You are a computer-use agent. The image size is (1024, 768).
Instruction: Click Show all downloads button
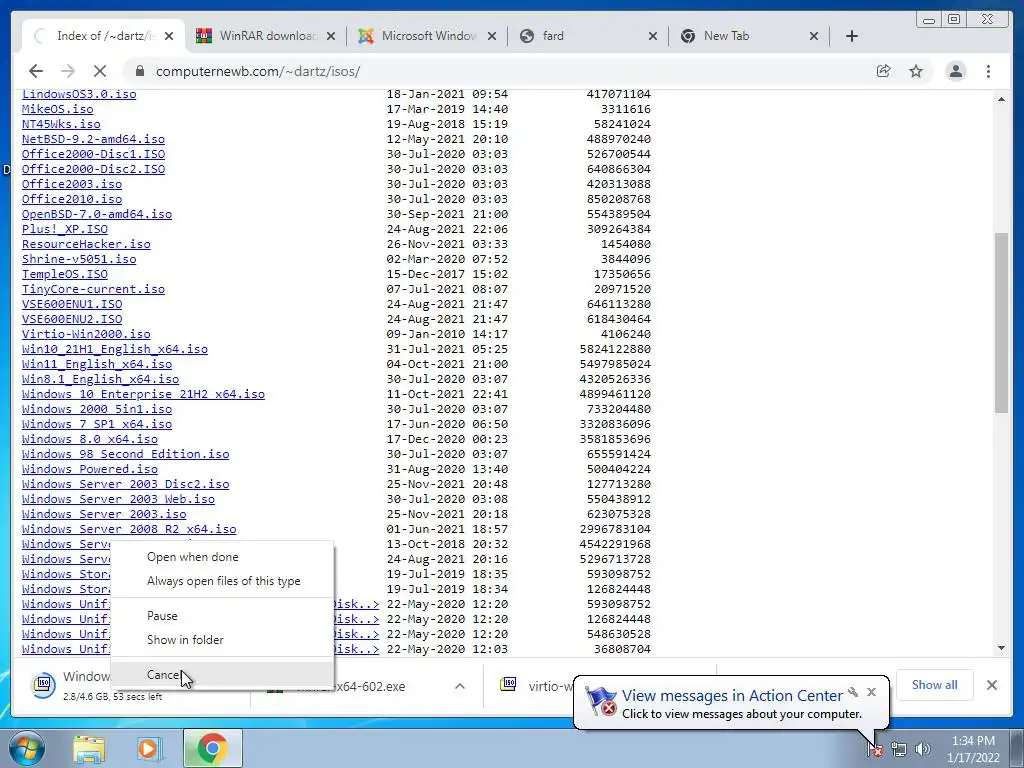[935, 684]
